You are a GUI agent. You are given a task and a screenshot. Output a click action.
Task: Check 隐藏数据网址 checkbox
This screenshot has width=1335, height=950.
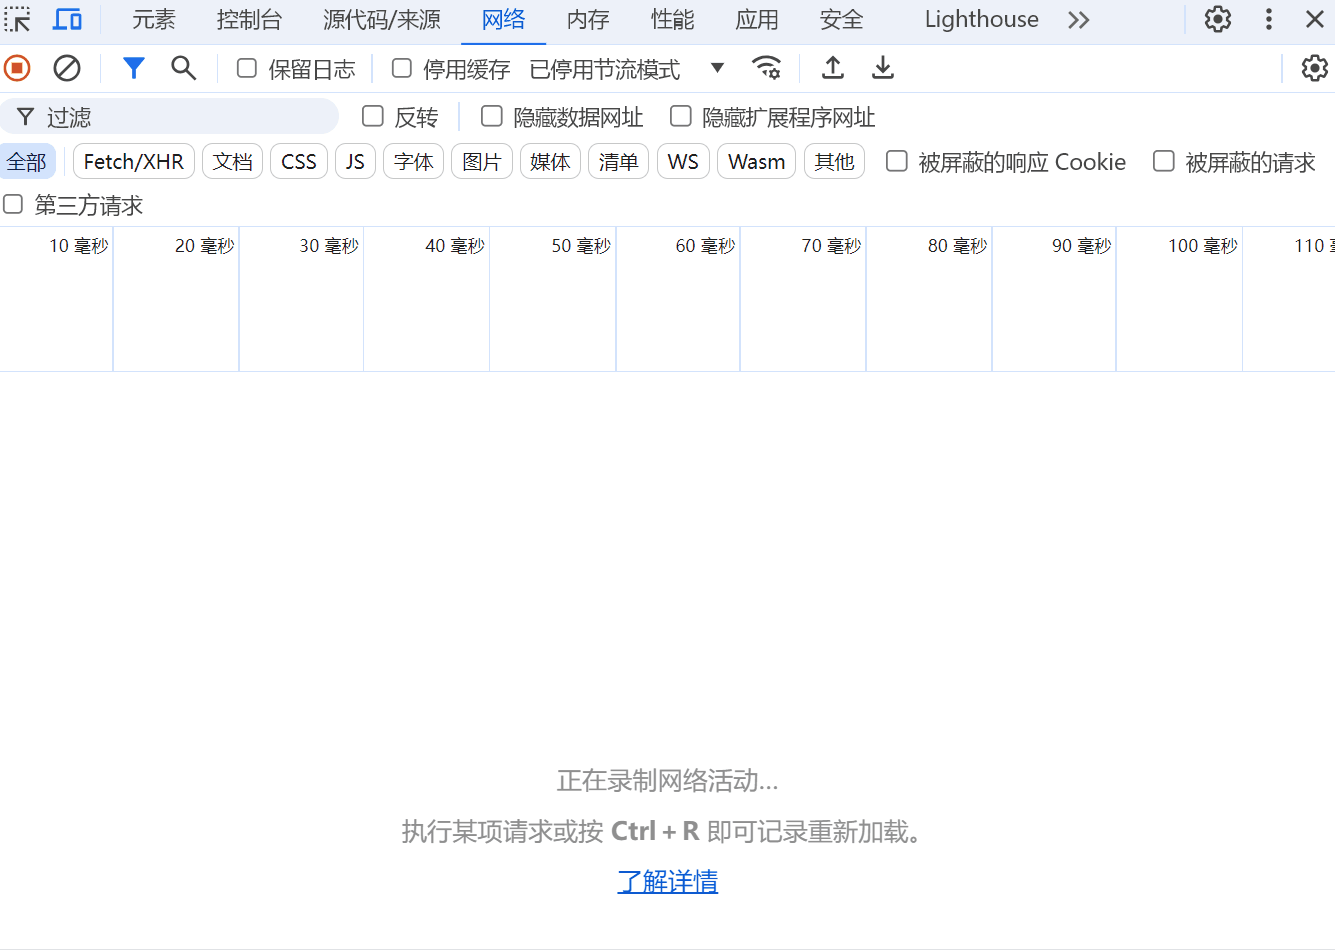[x=492, y=116]
